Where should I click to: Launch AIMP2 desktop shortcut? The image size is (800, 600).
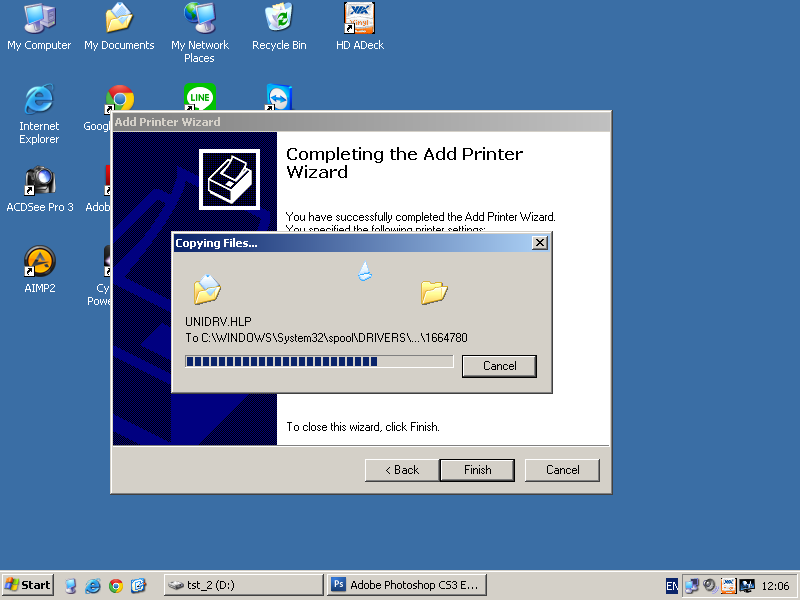(39, 270)
